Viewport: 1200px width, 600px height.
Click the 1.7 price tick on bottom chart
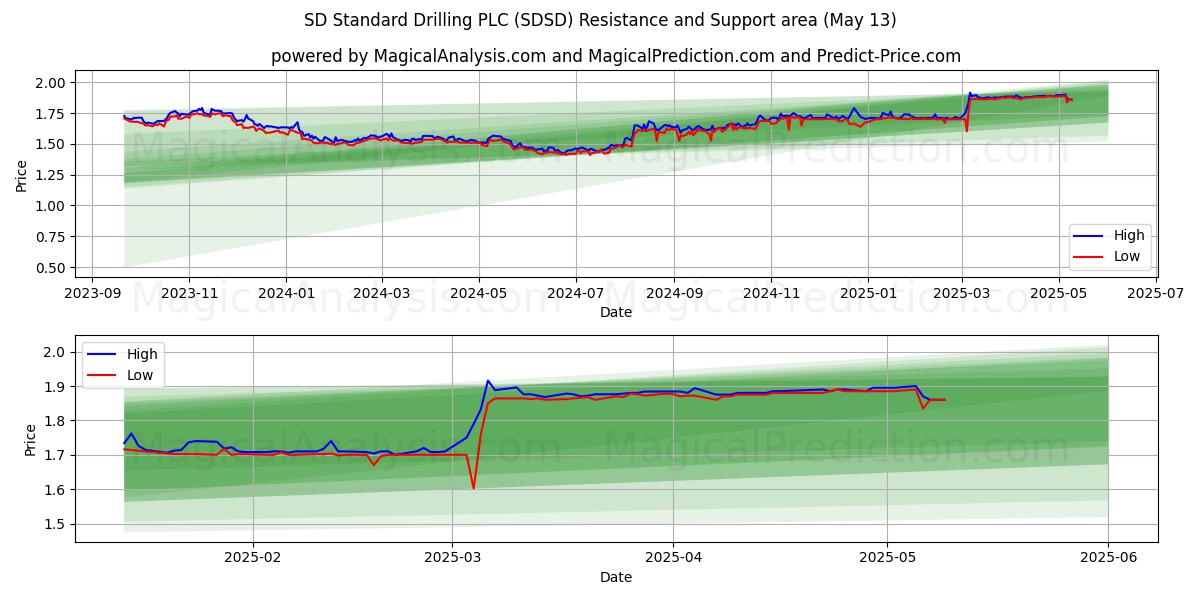coord(56,455)
